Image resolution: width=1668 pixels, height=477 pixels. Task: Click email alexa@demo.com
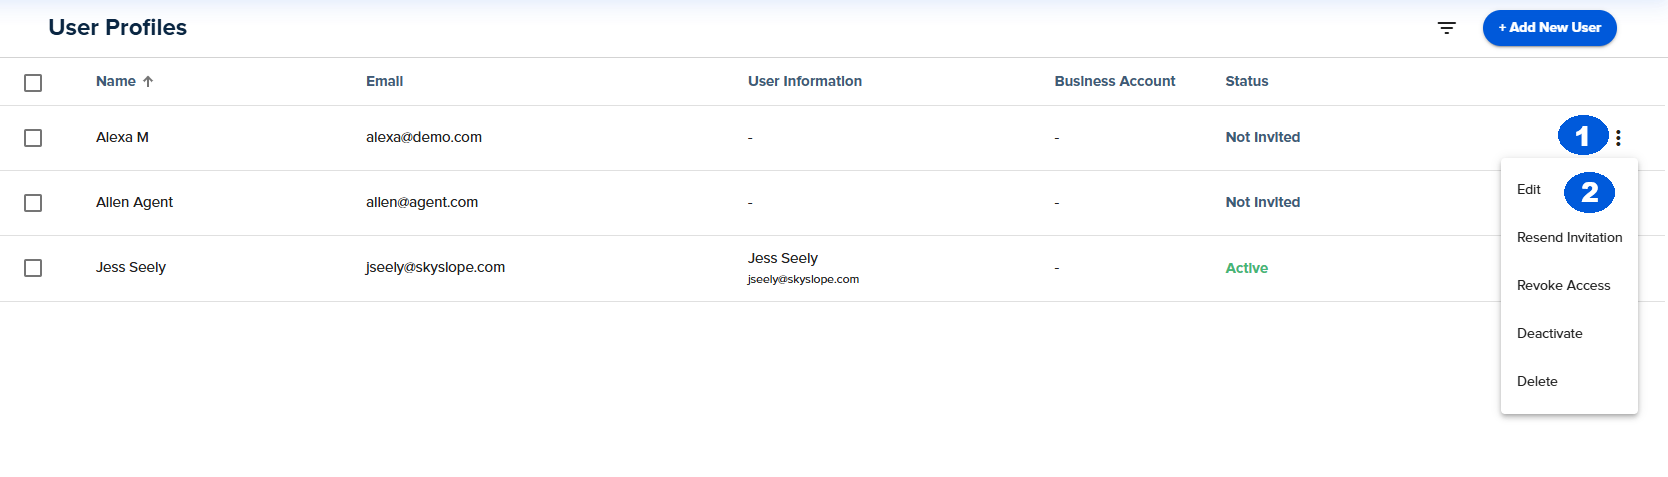pos(424,138)
